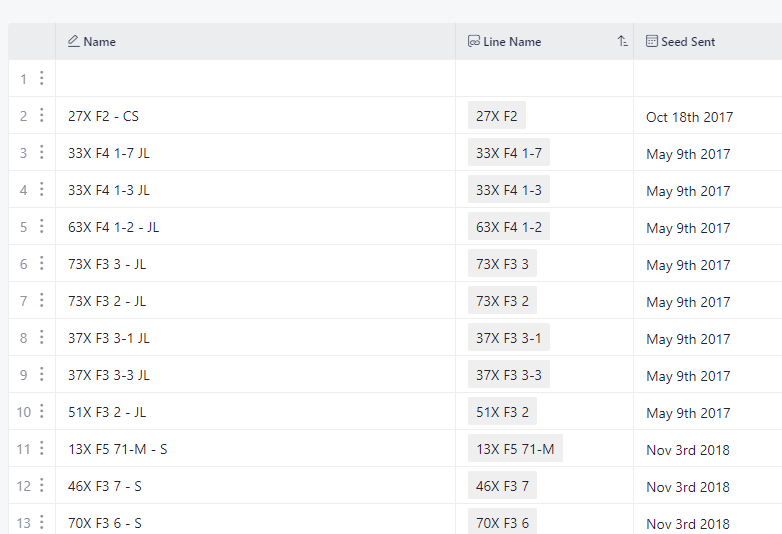This screenshot has height=534, width=782.
Task: Select the name cell "33X F4 1-7 JL"
Action: [x=255, y=153]
